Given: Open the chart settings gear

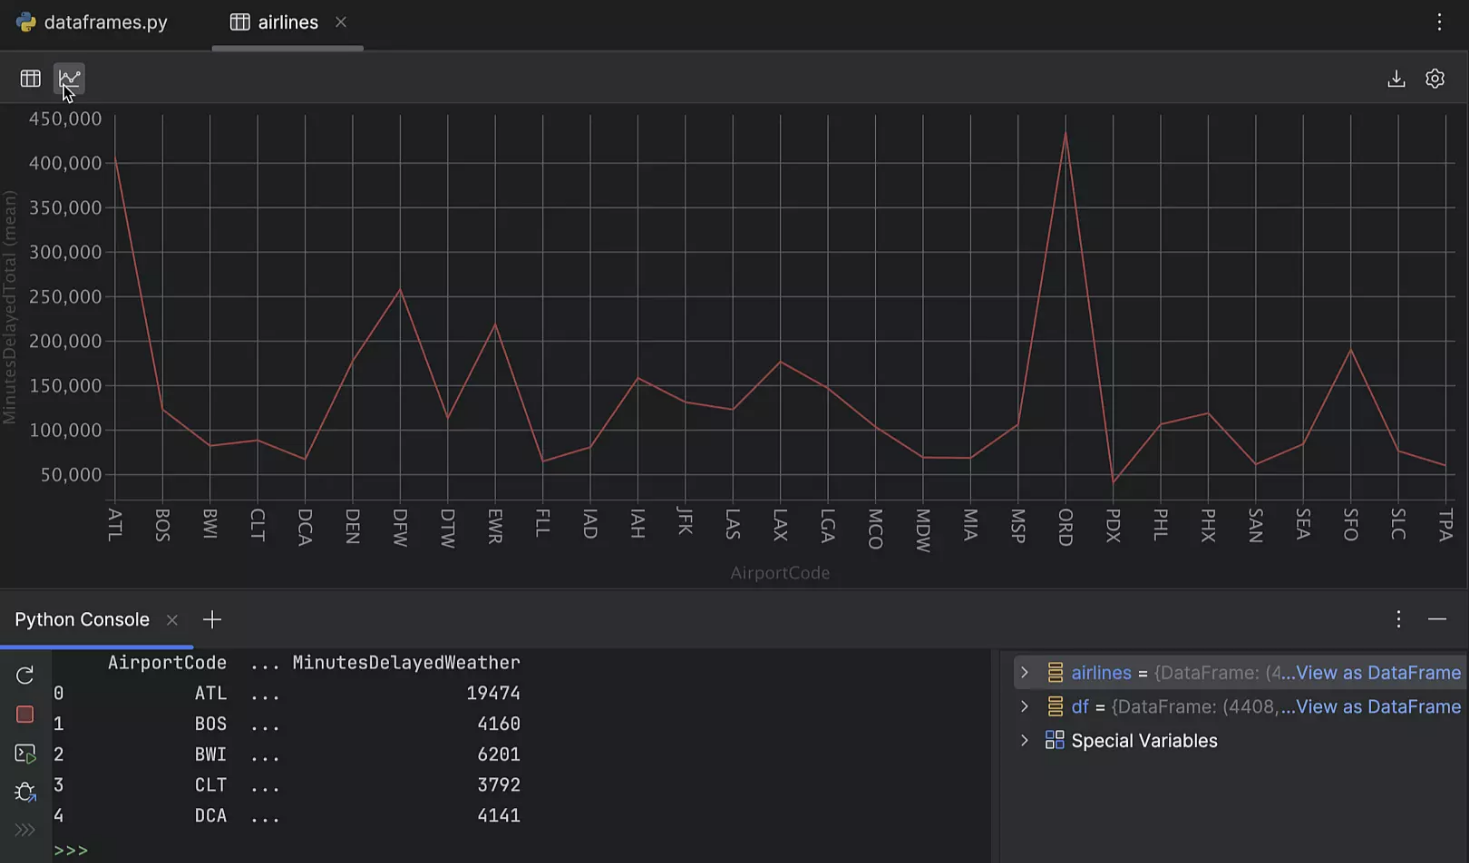Looking at the screenshot, I should [1435, 78].
